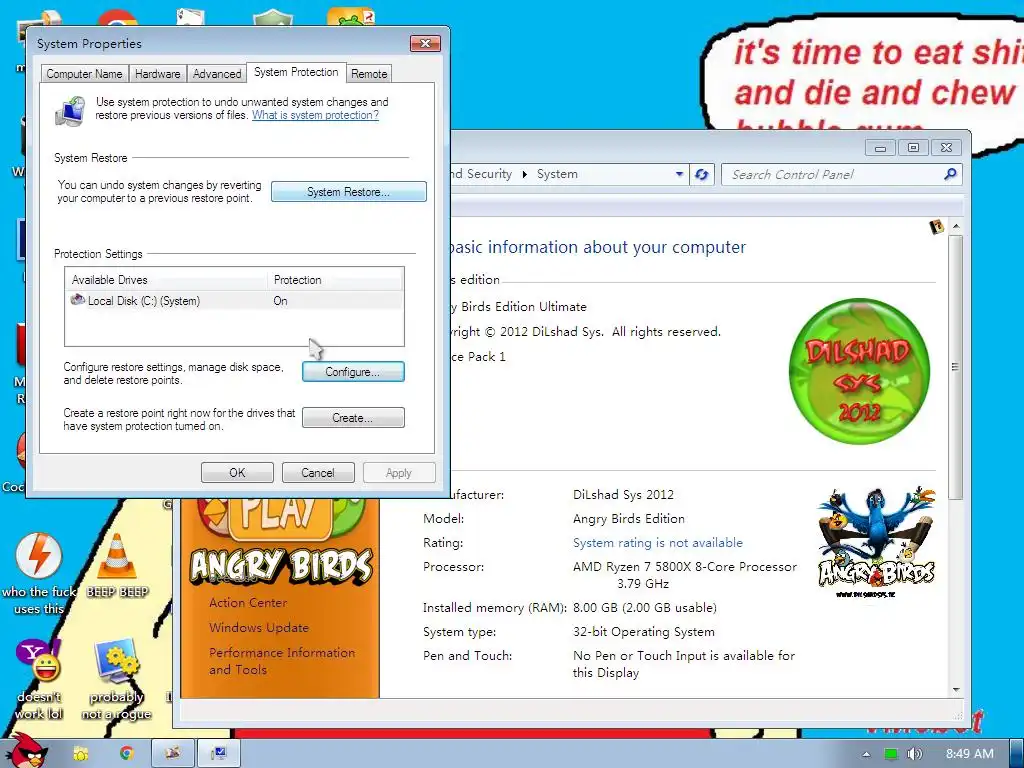The image size is (1024, 768).
Task: Click the System Restore... button
Action: click(349, 191)
